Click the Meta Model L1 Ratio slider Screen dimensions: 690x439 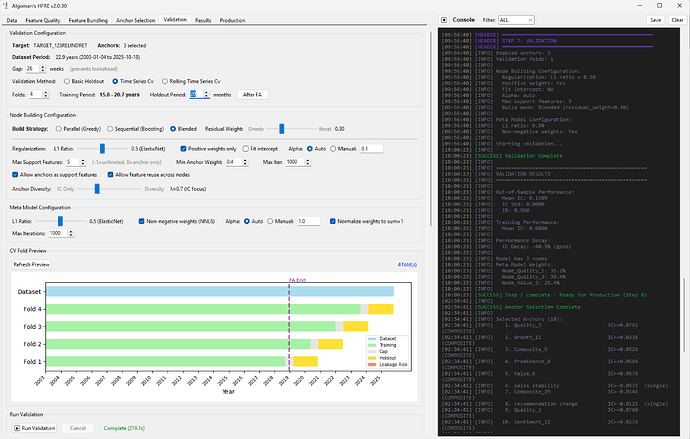[x=60, y=221]
